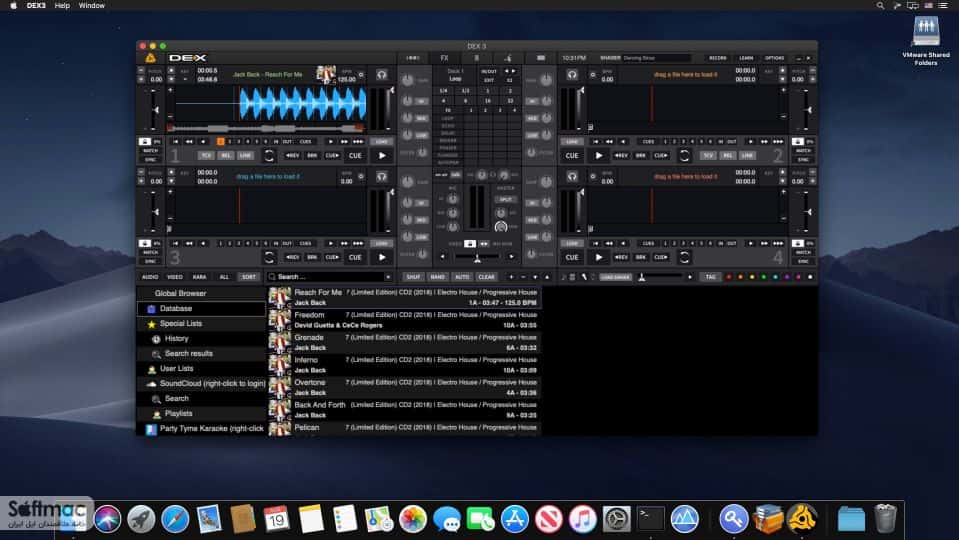
Task: Open the search field dropdown arrow
Action: click(x=388, y=277)
